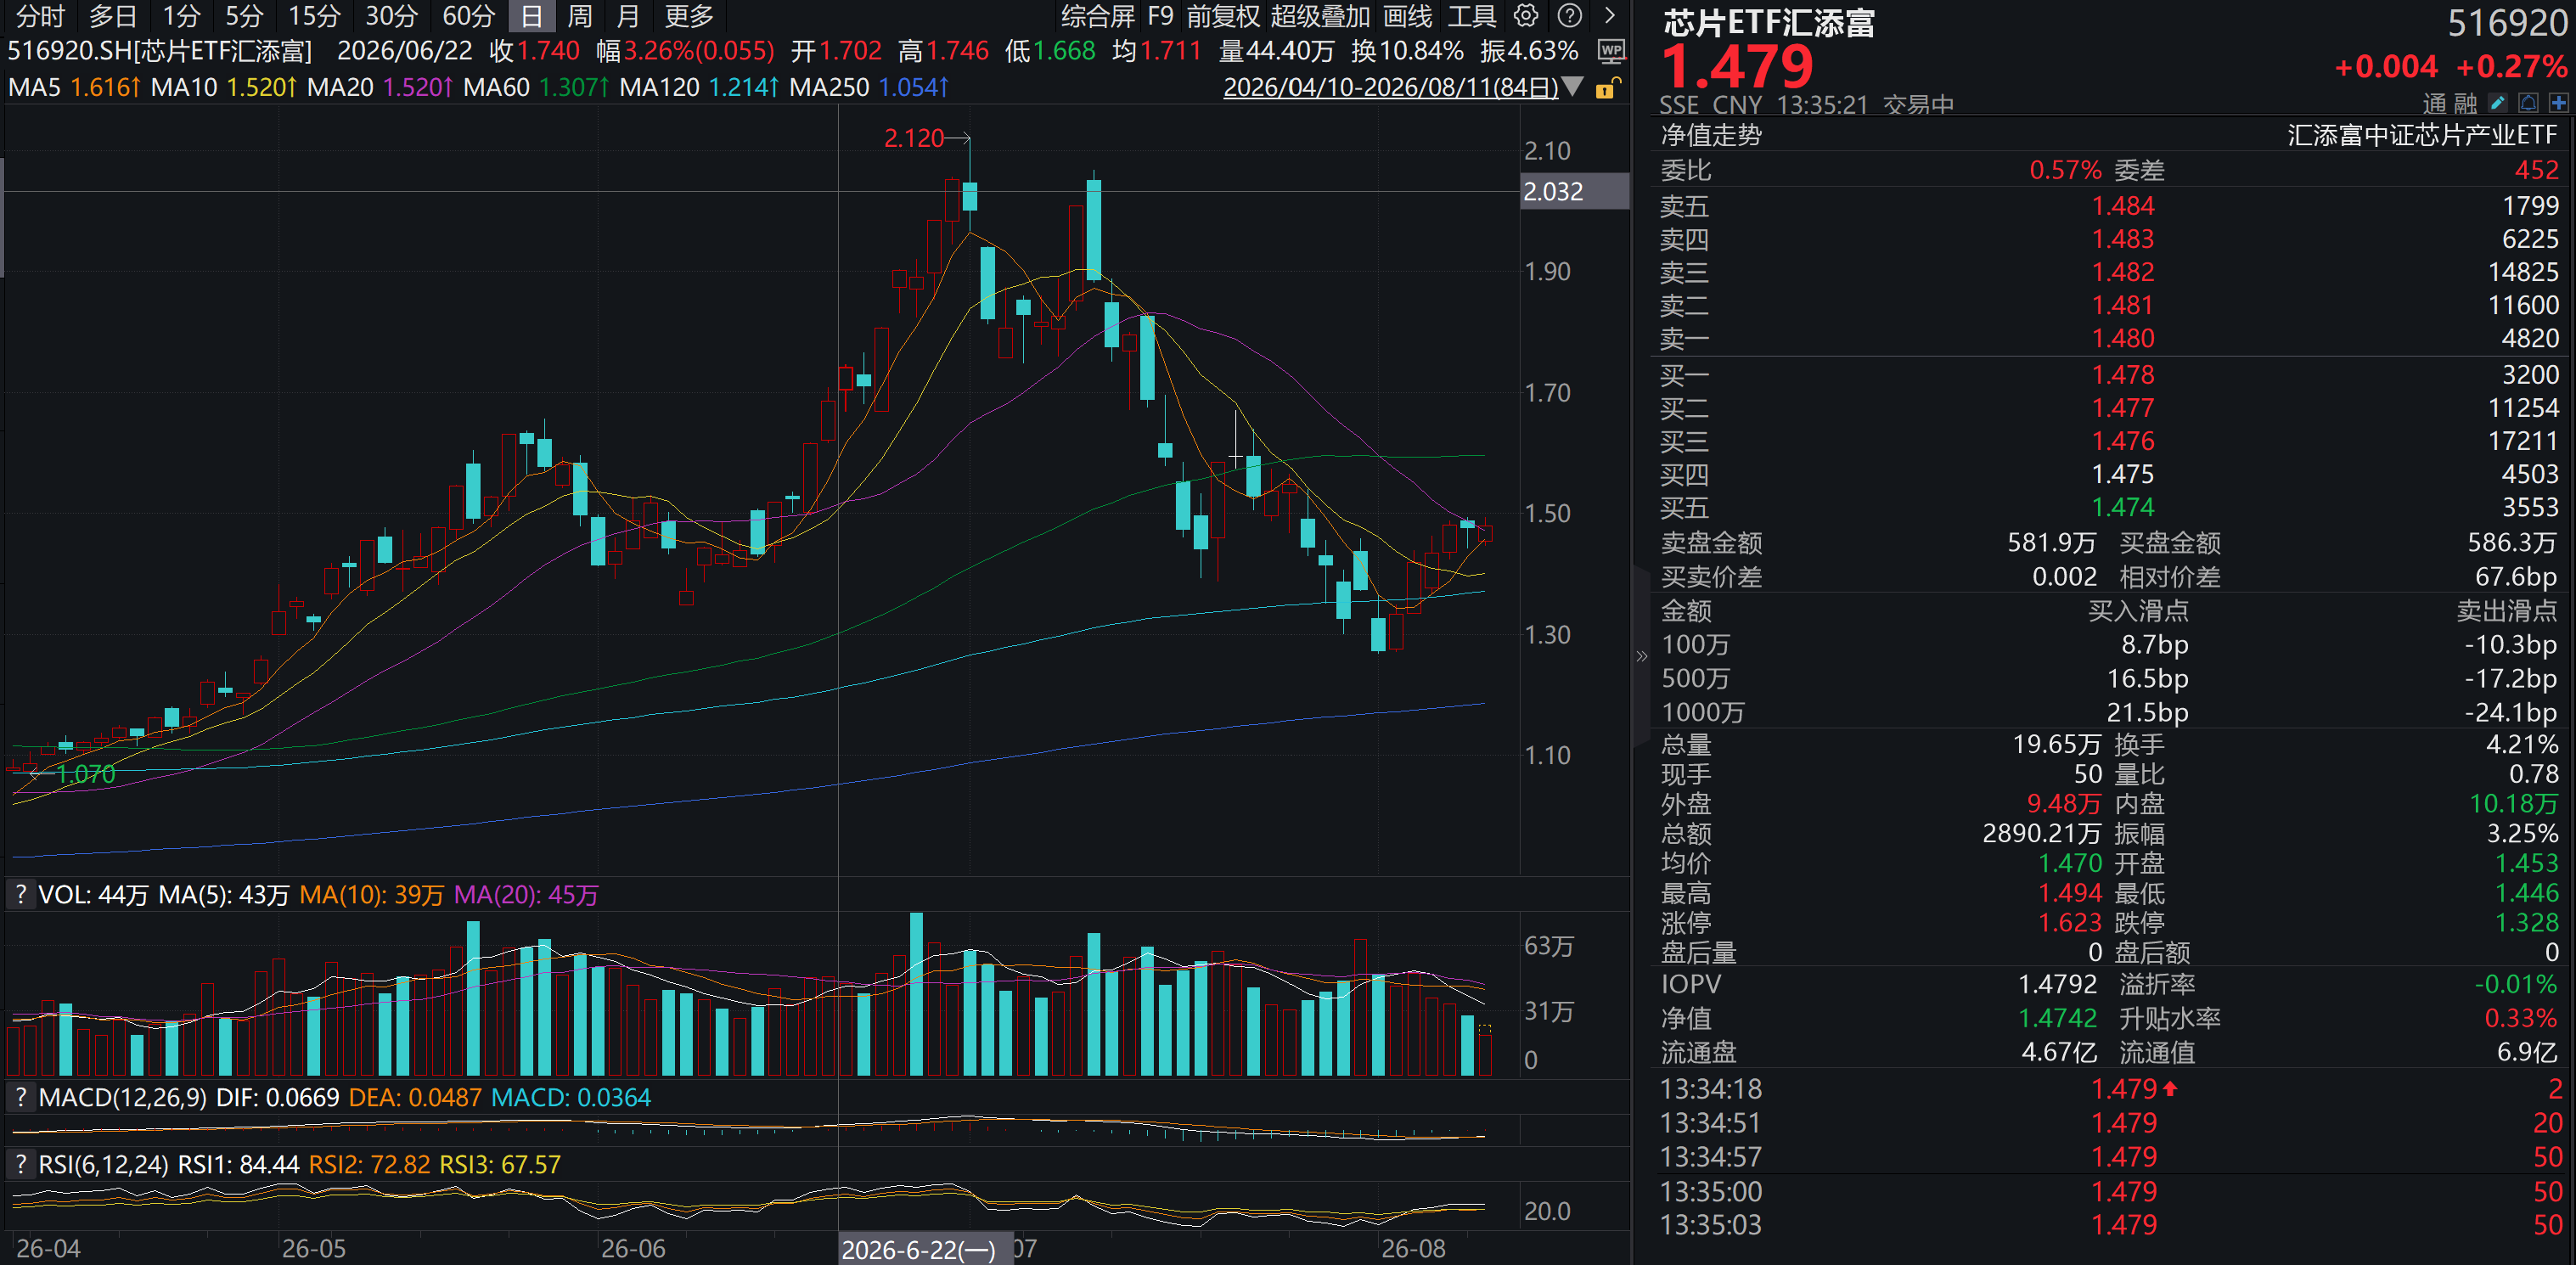The image size is (2576, 1265).
Task: Collapse the quote side panel
Action: click(x=1641, y=657)
